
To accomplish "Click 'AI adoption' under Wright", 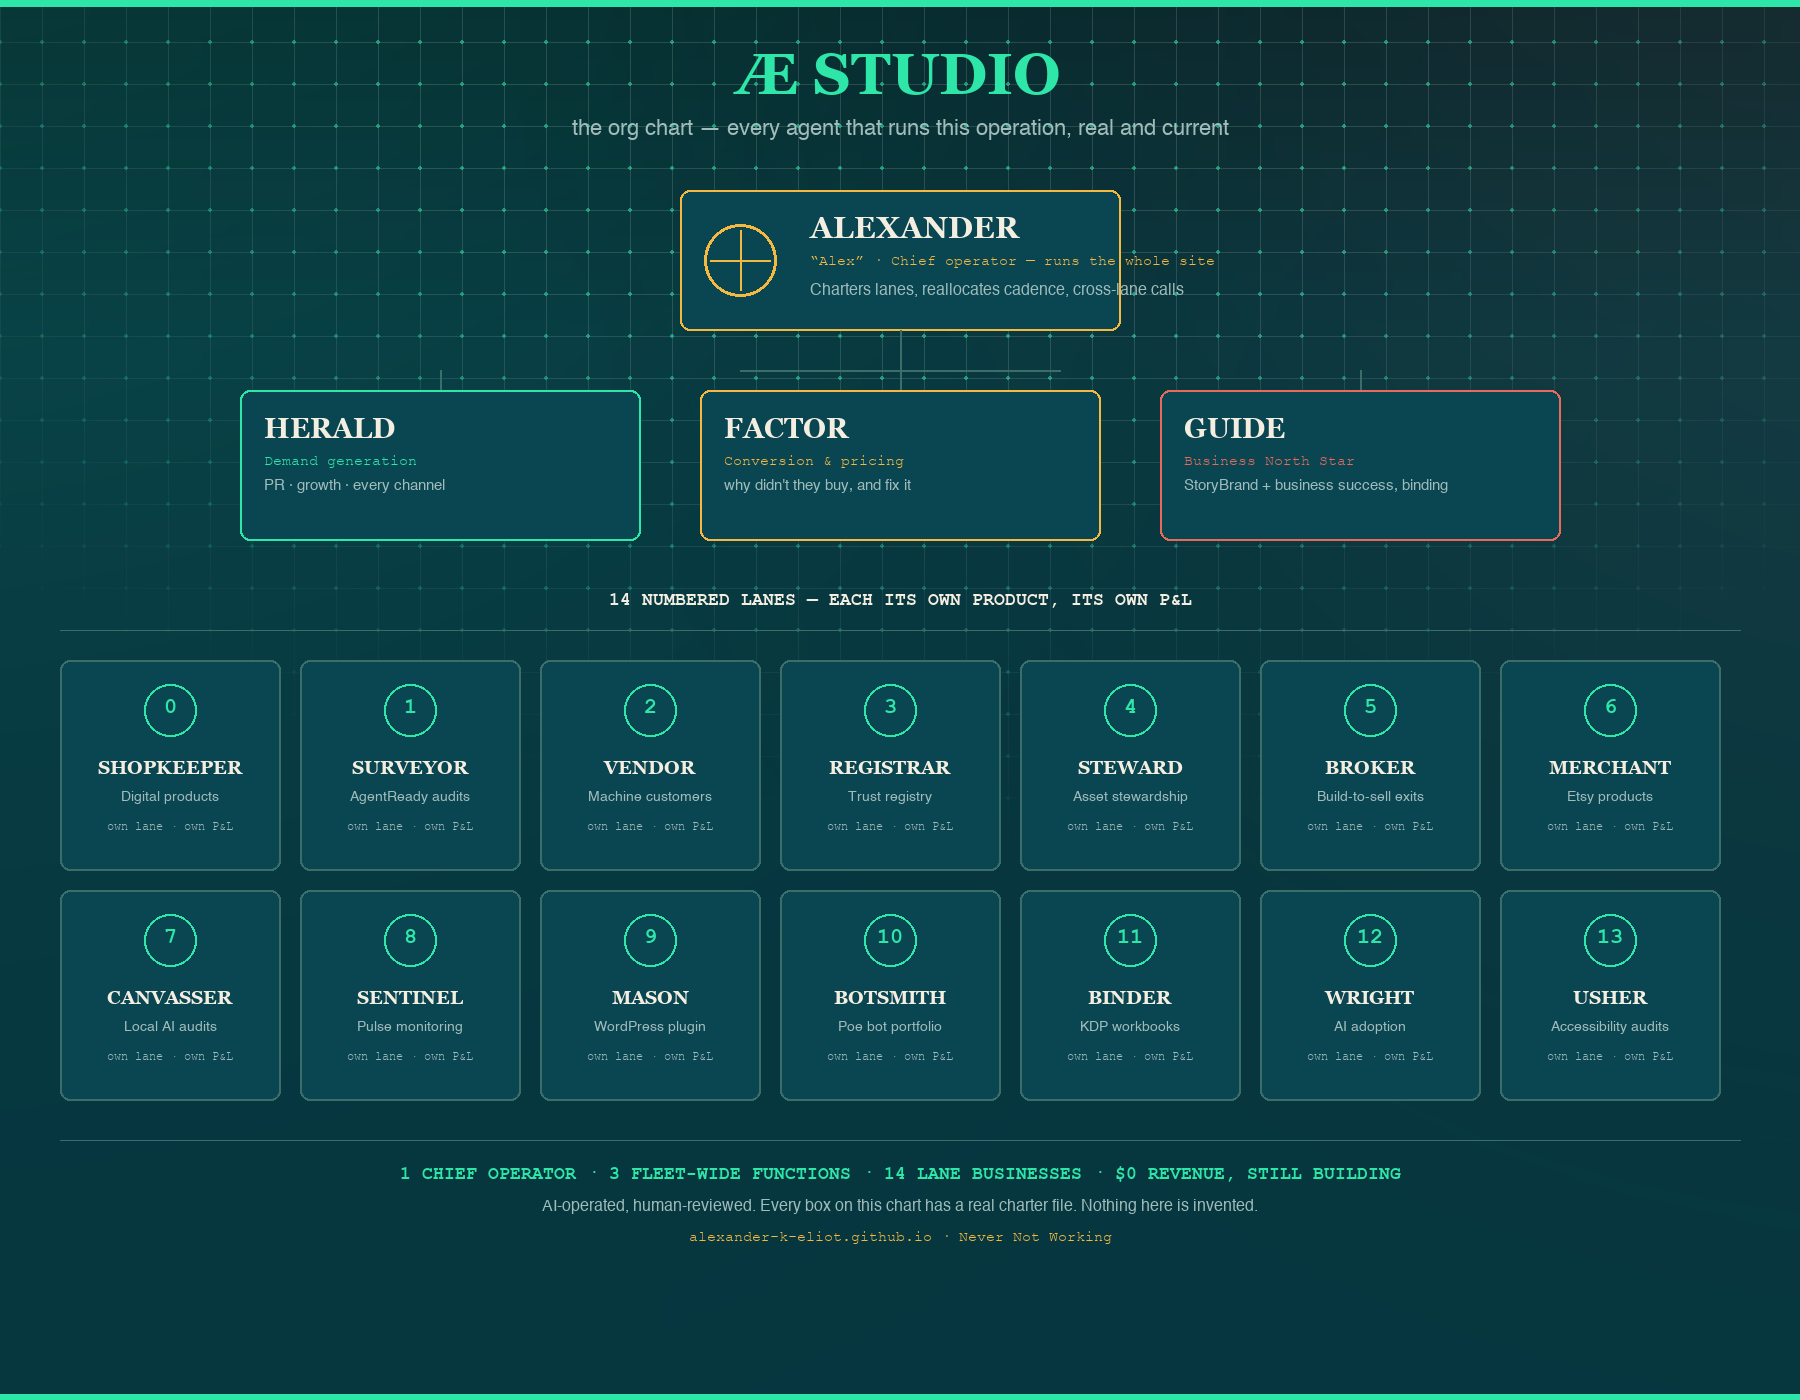I will click(1370, 1026).
